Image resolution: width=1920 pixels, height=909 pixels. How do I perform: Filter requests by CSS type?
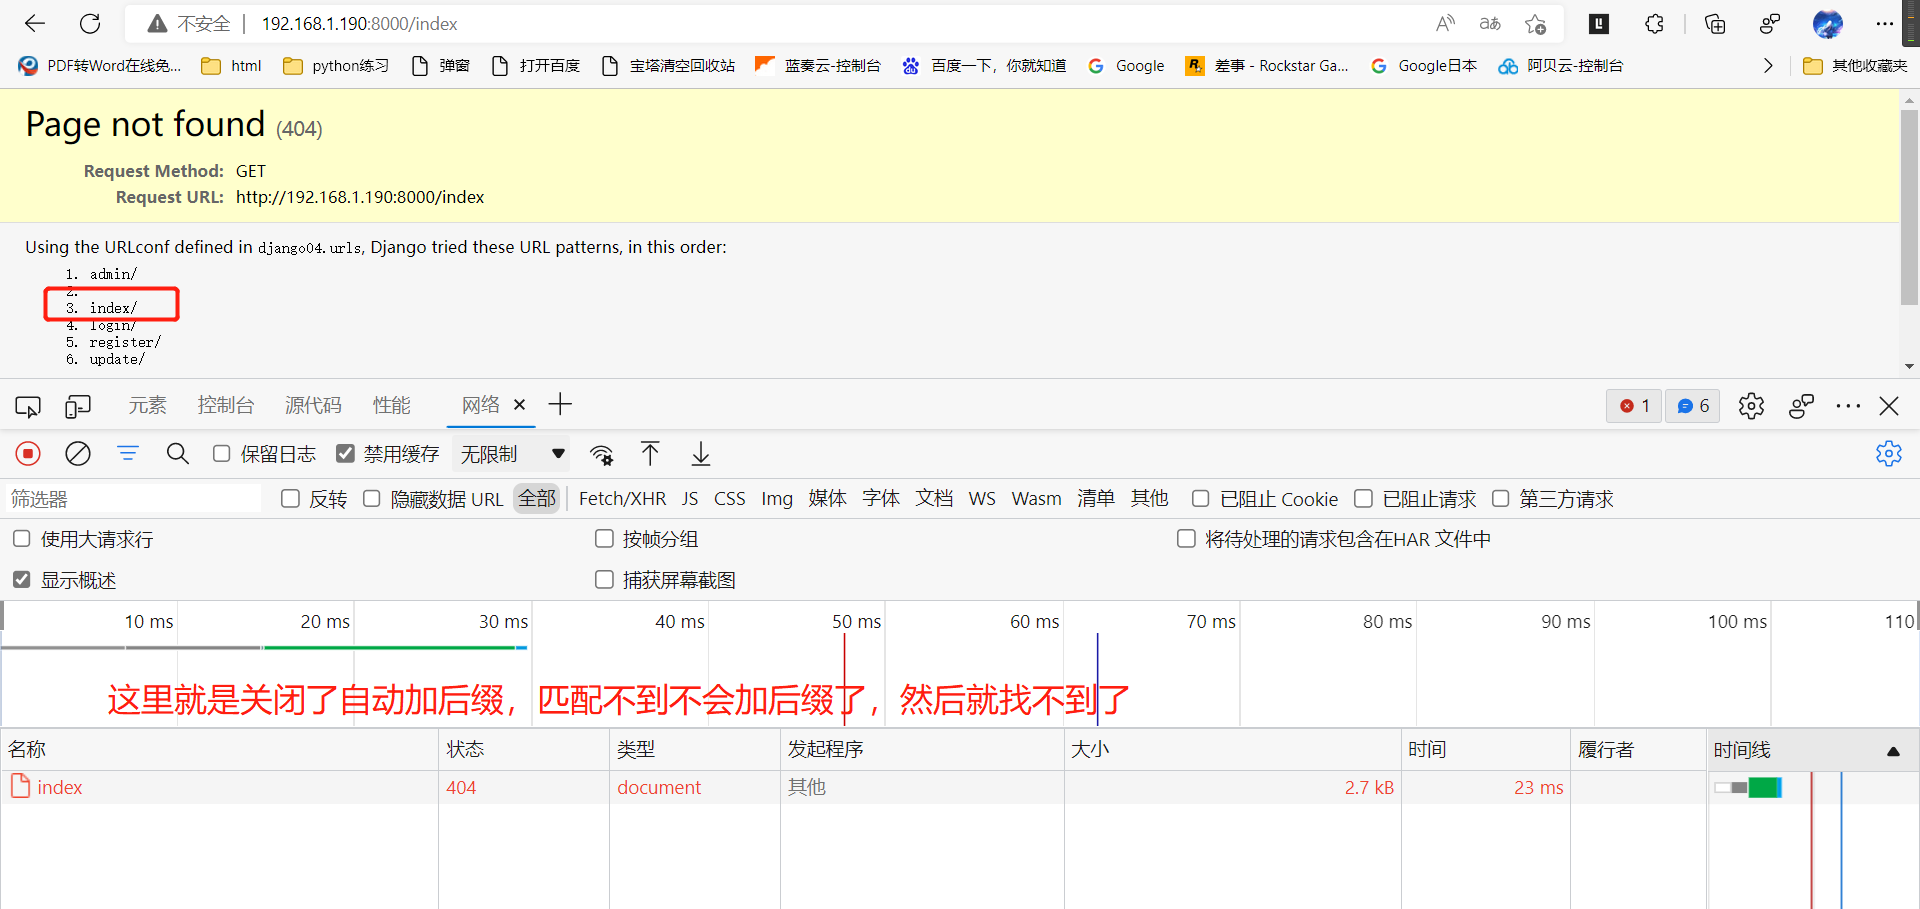tap(729, 499)
